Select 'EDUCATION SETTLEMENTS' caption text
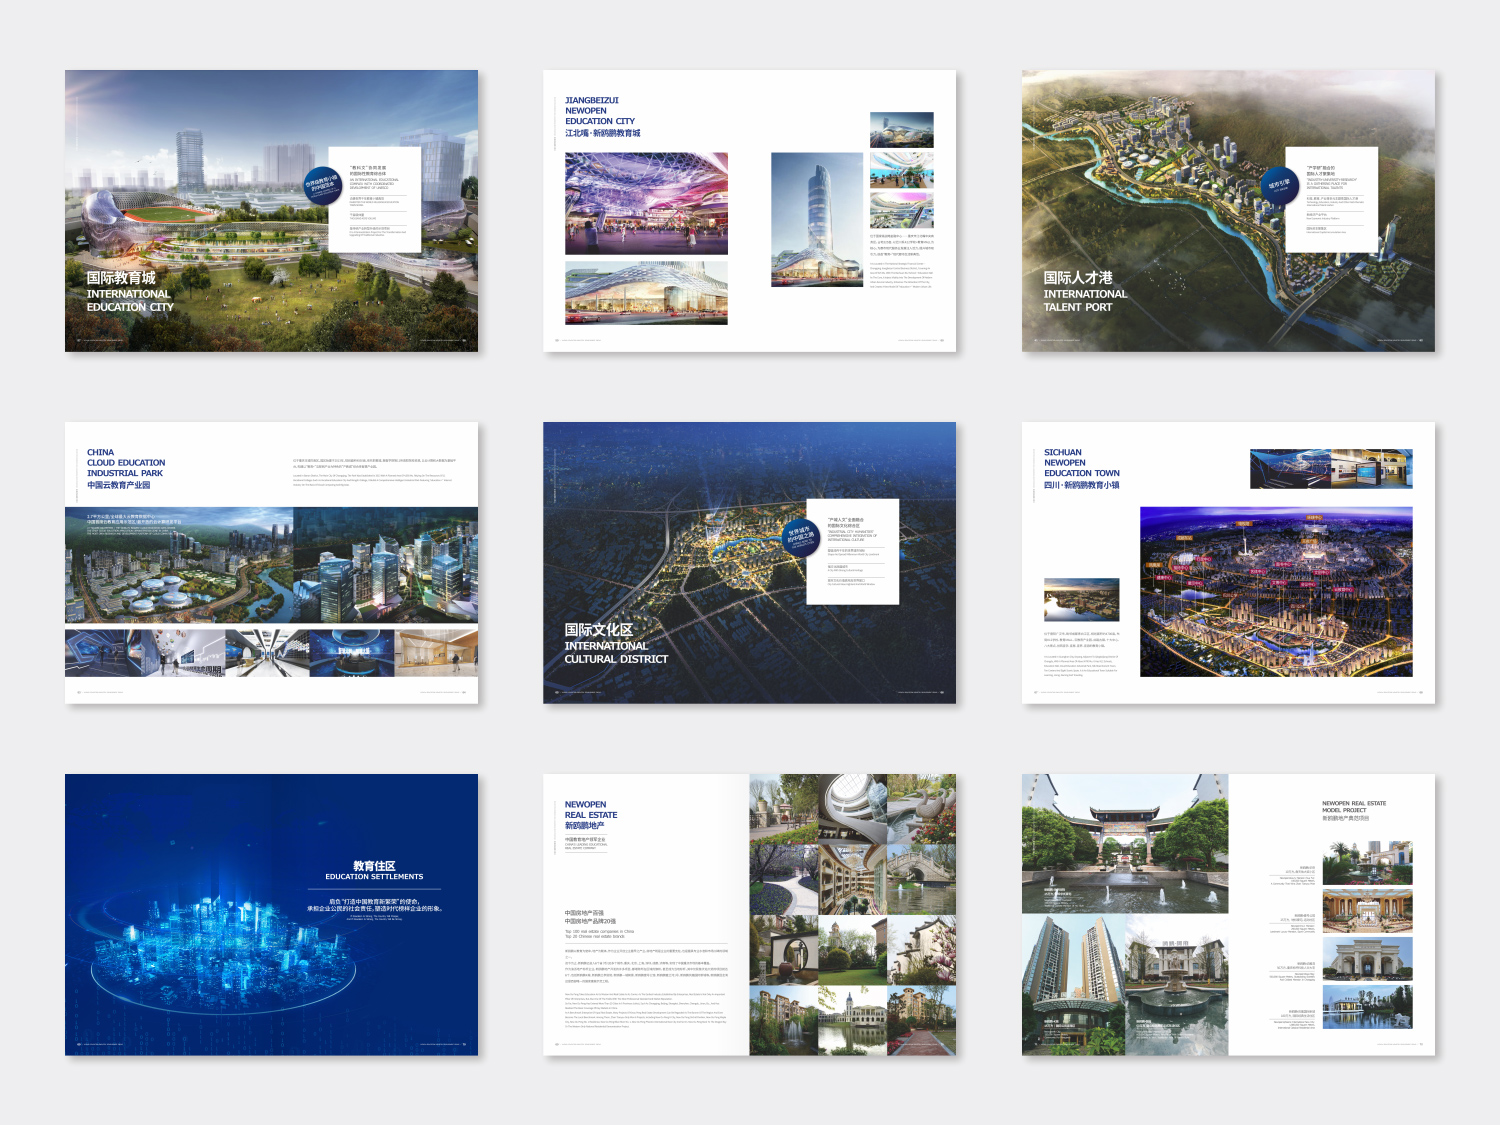The height and width of the screenshot is (1125, 1500). pyautogui.click(x=374, y=877)
